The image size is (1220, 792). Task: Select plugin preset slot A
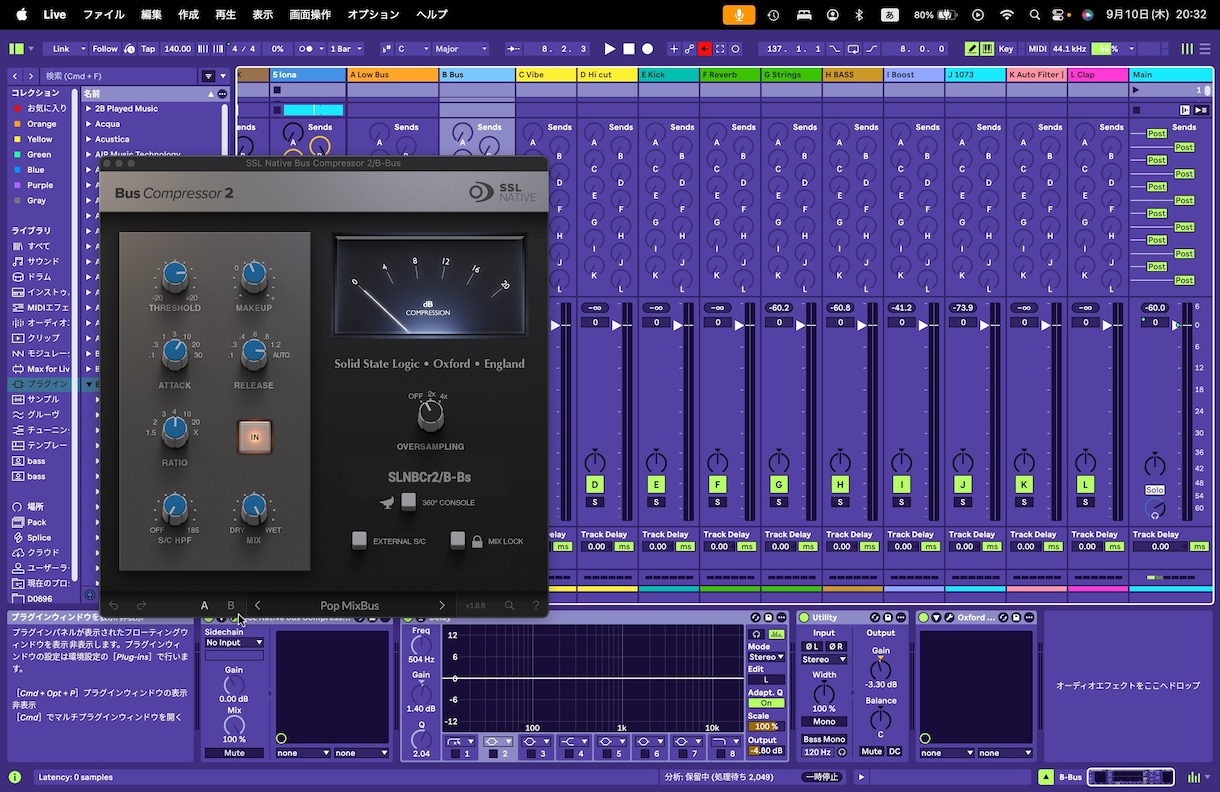pos(204,605)
